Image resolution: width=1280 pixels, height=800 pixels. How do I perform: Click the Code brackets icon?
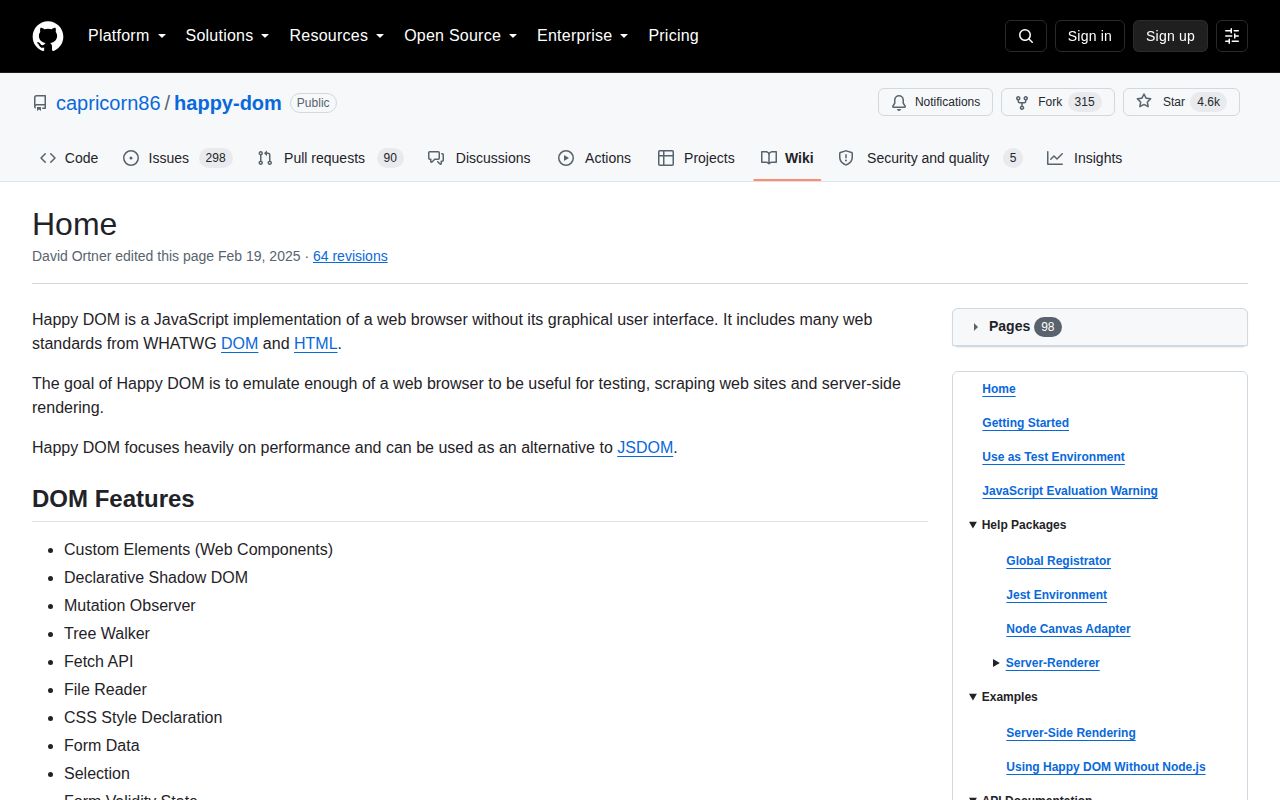point(48,158)
